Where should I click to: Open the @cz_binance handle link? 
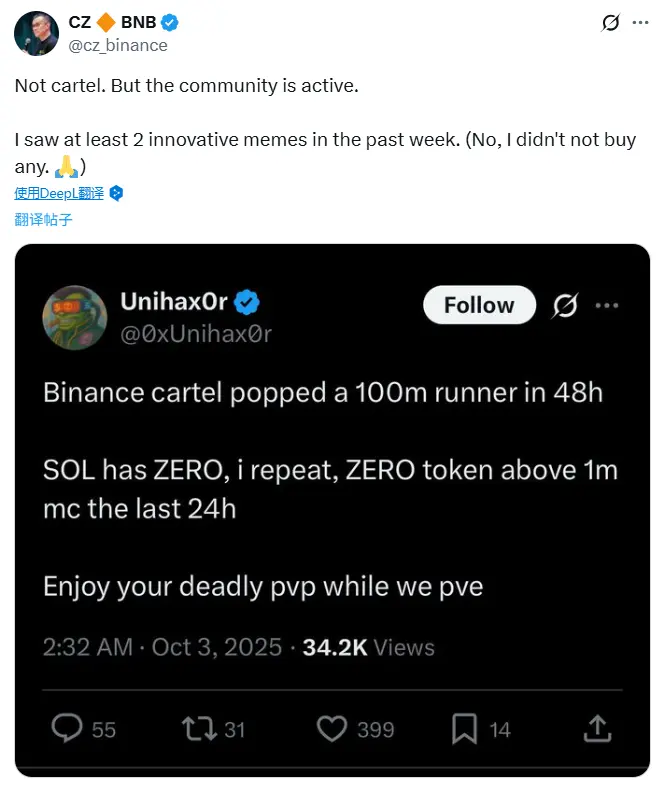118,46
